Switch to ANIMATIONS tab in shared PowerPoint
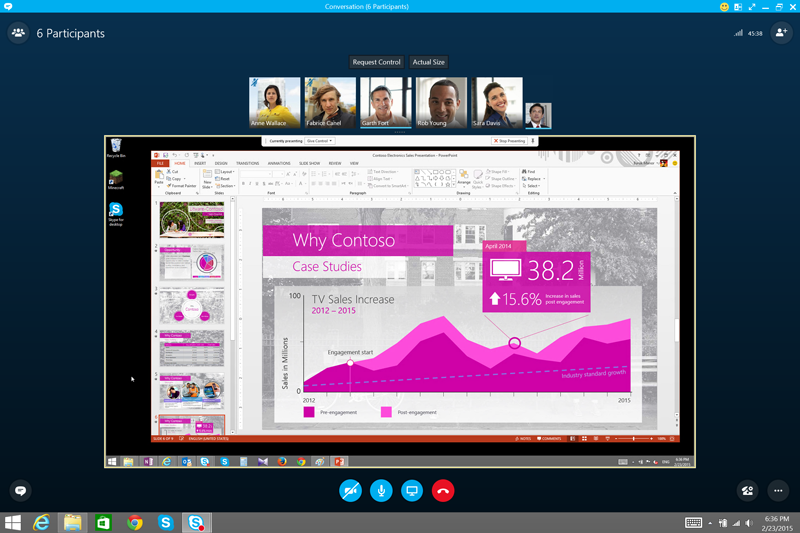Viewport: 800px width, 533px height. (x=279, y=163)
